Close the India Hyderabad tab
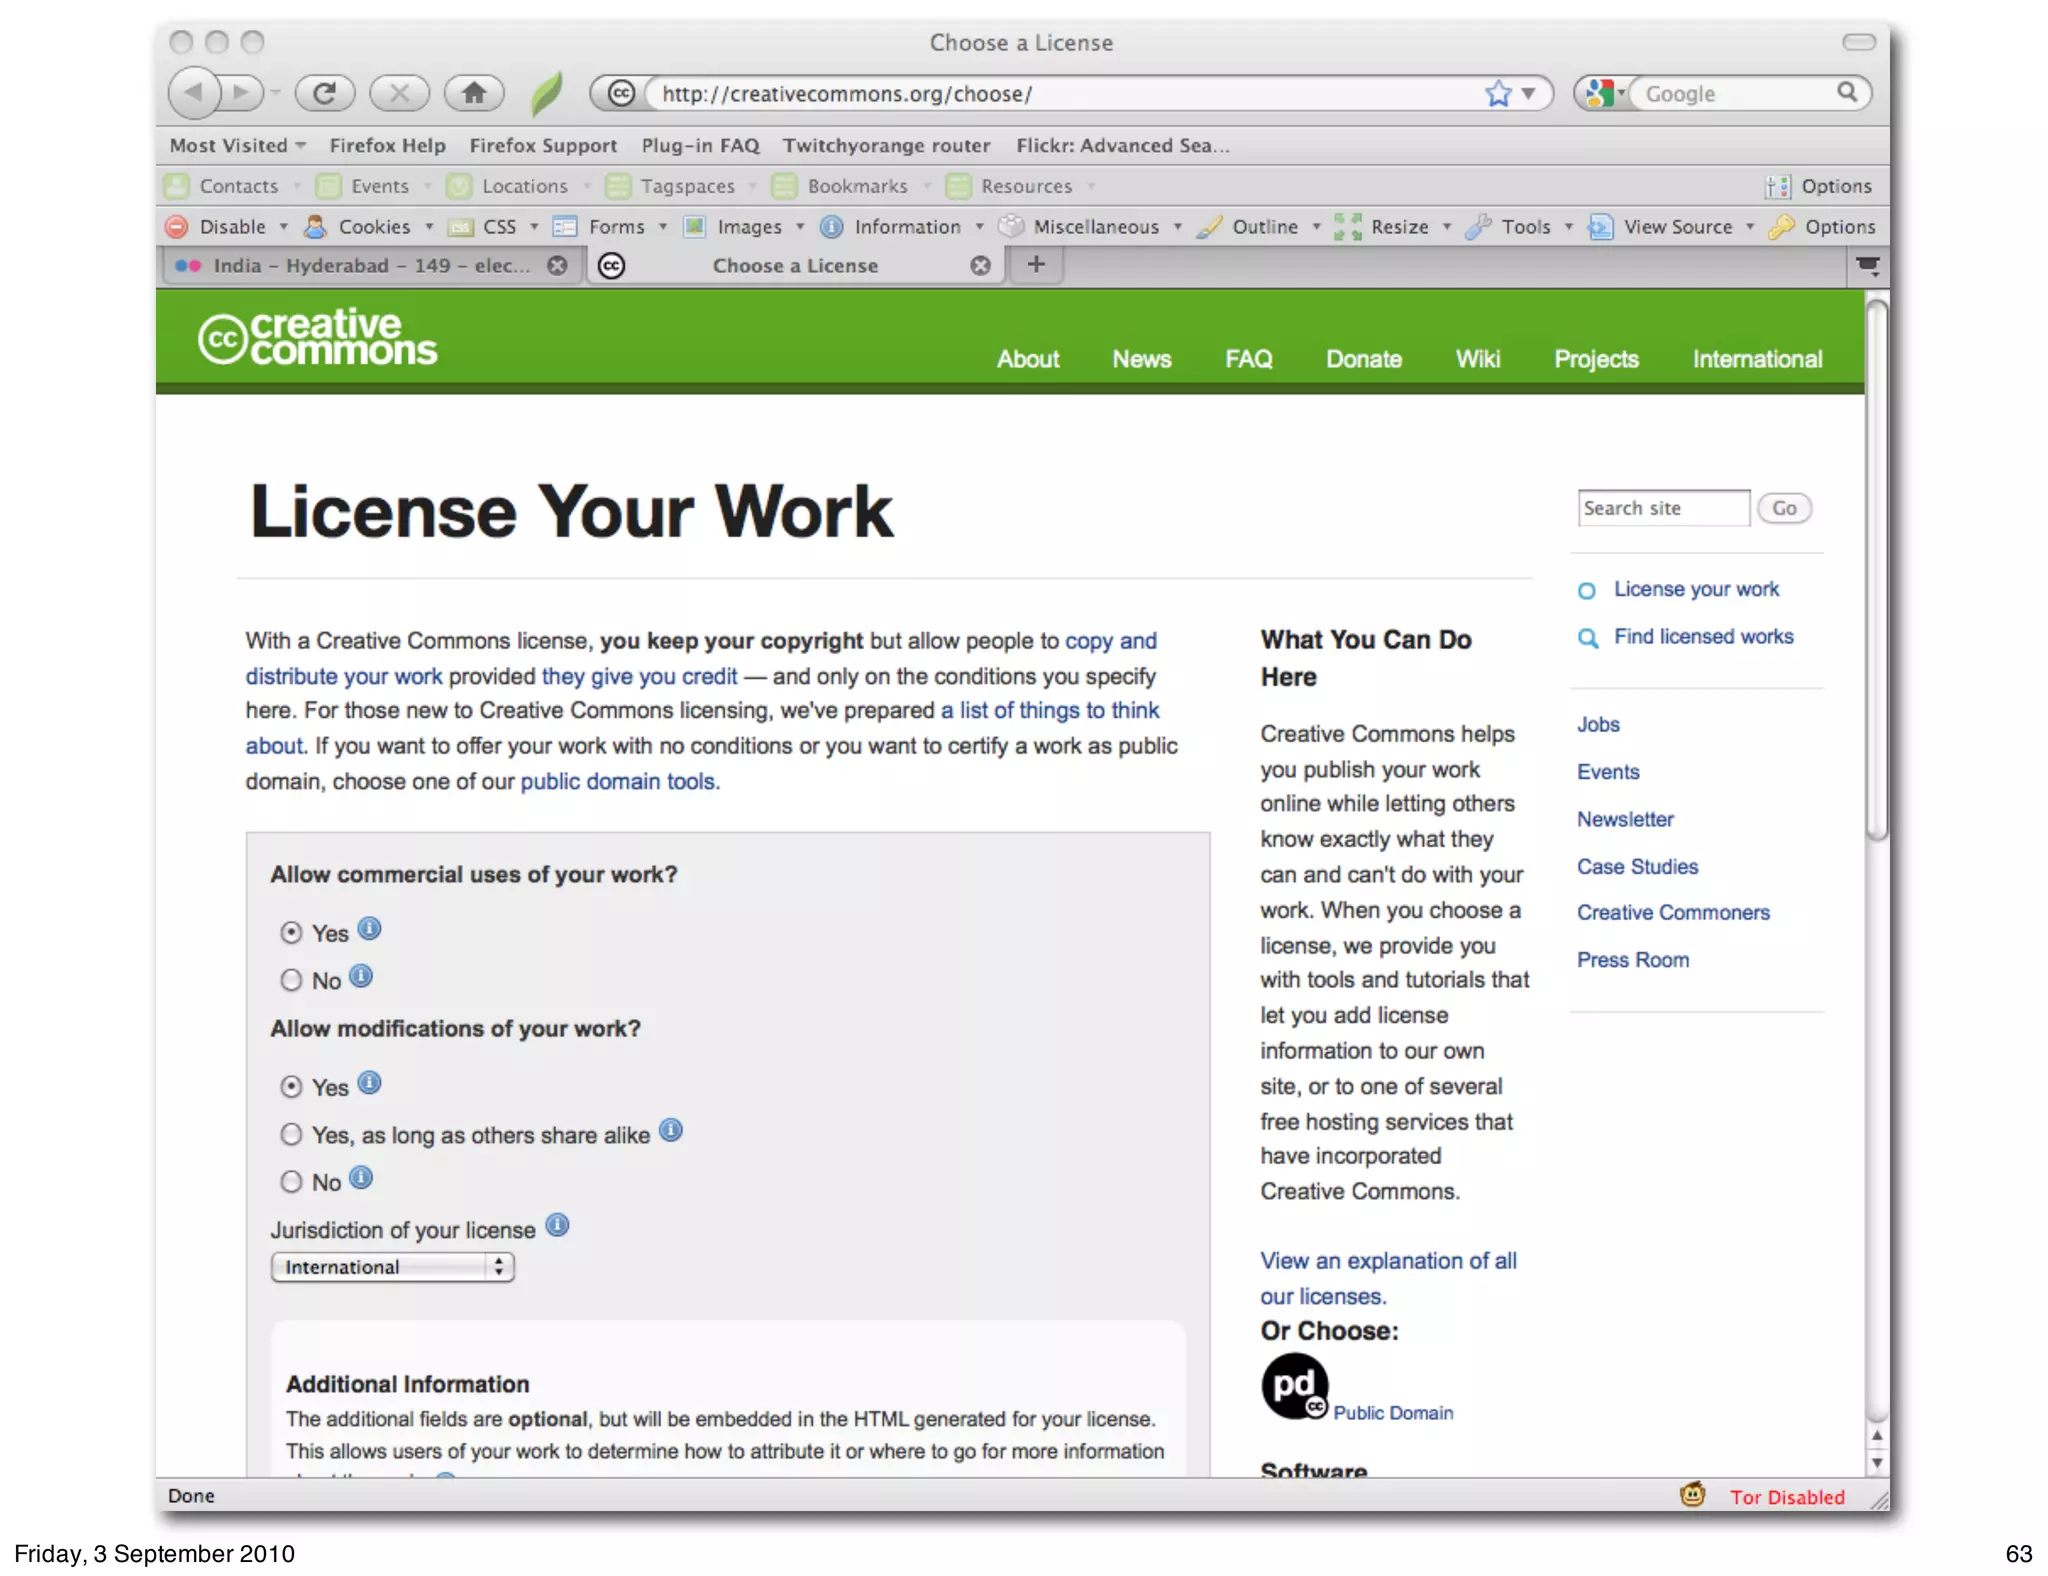 click(x=558, y=266)
